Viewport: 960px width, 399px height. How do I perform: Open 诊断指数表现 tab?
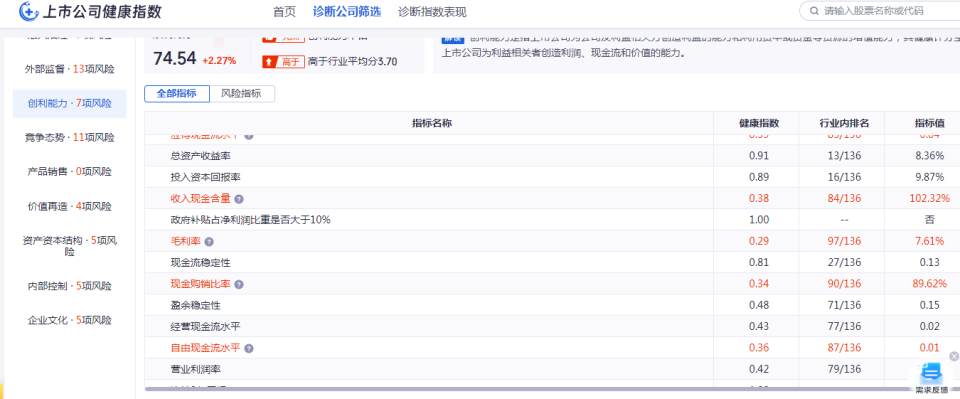click(432, 12)
